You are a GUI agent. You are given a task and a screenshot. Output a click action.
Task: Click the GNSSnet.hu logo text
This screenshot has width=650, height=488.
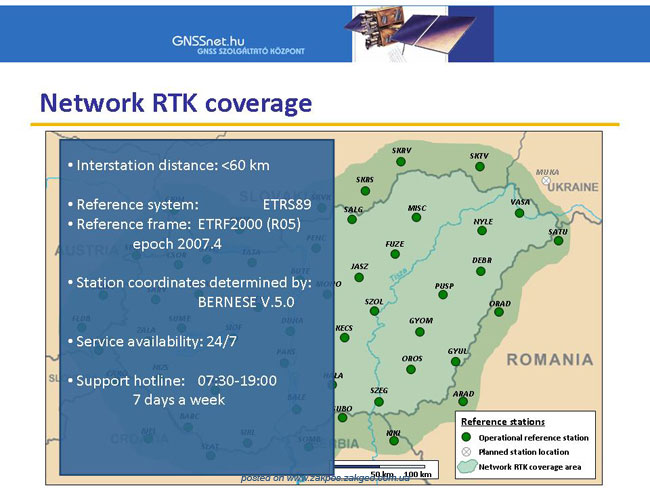click(208, 41)
